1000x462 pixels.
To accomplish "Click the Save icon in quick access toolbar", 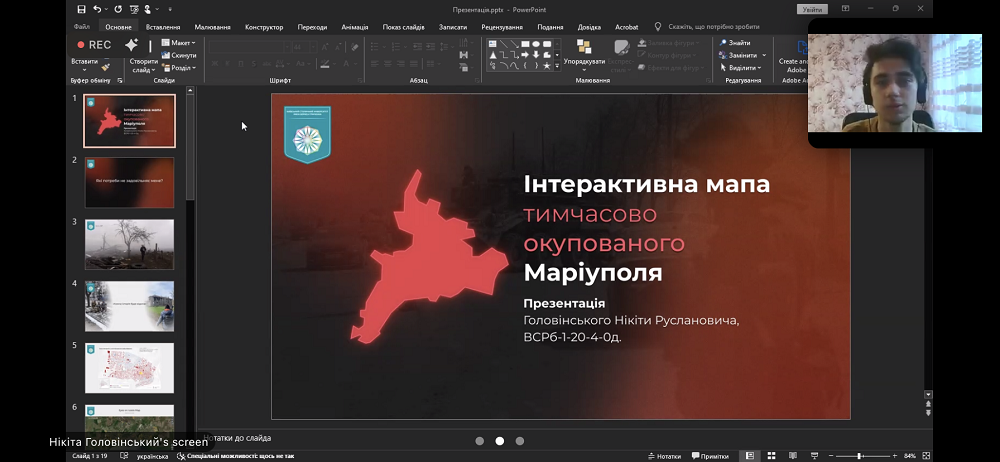I will click(81, 9).
